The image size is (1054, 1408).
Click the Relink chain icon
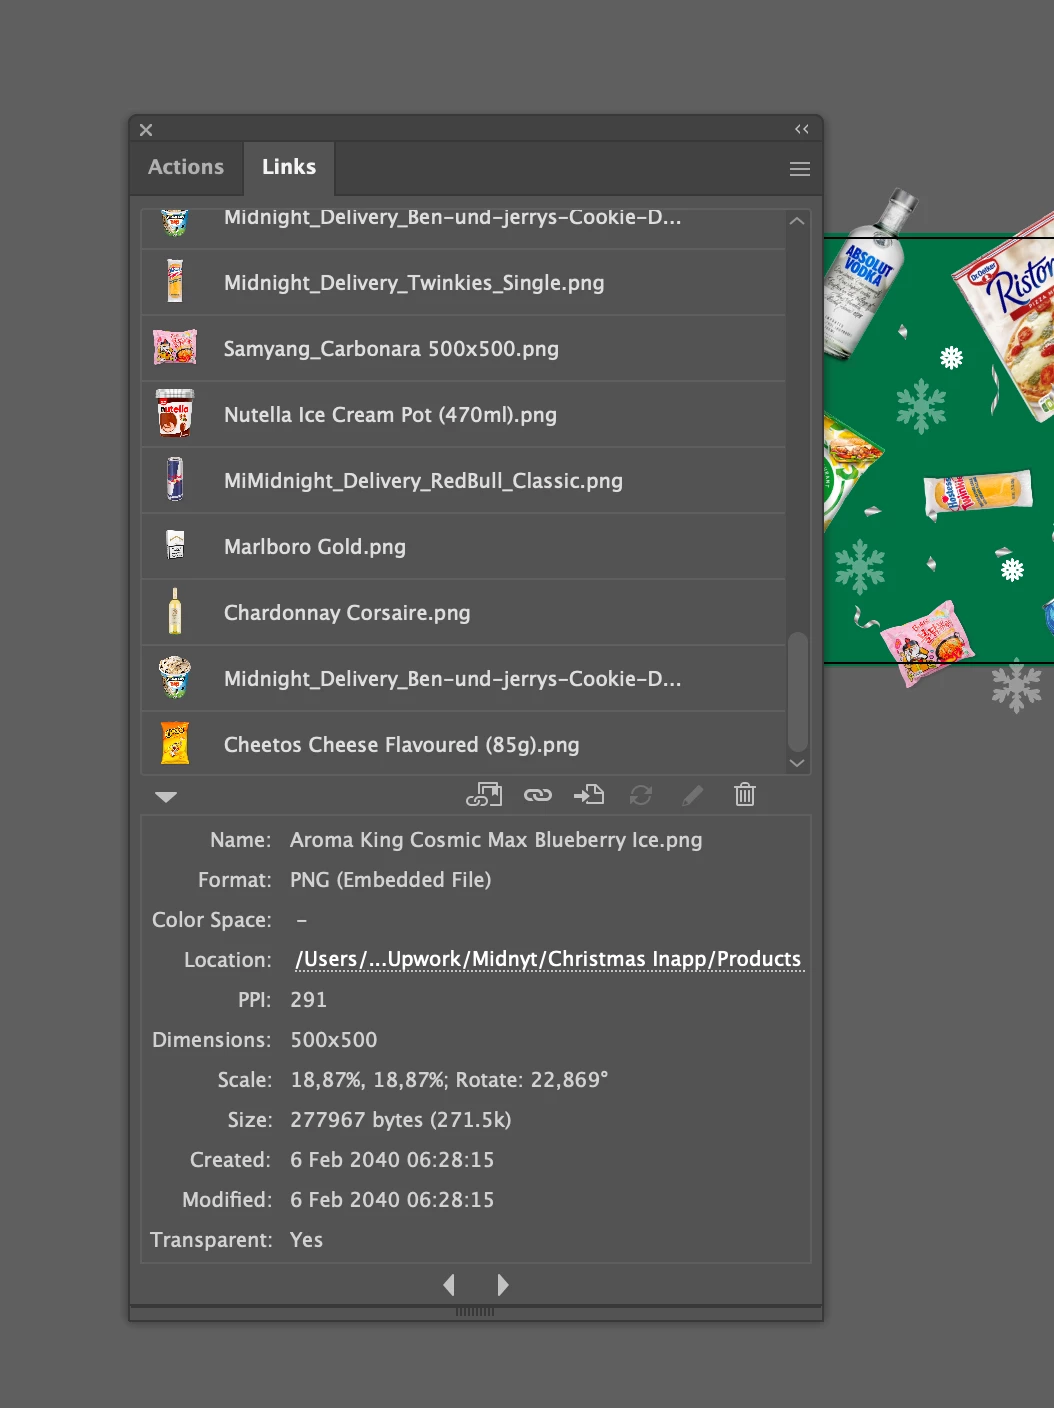[538, 795]
